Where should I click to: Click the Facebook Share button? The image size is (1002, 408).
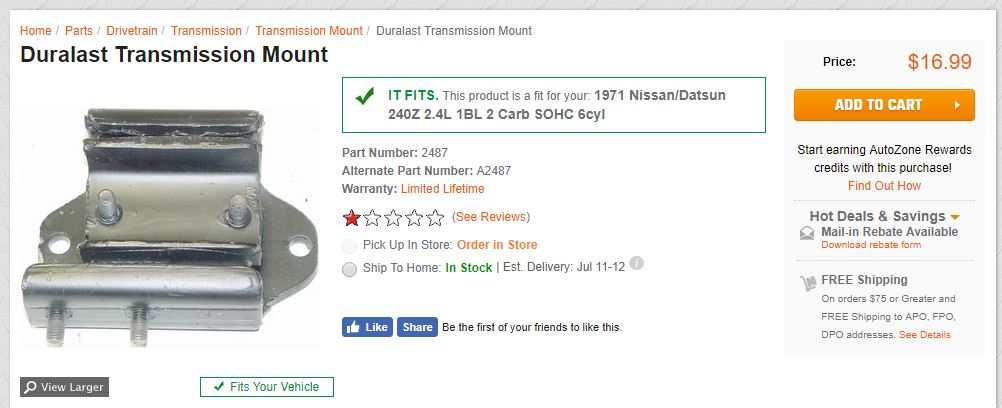coord(417,327)
